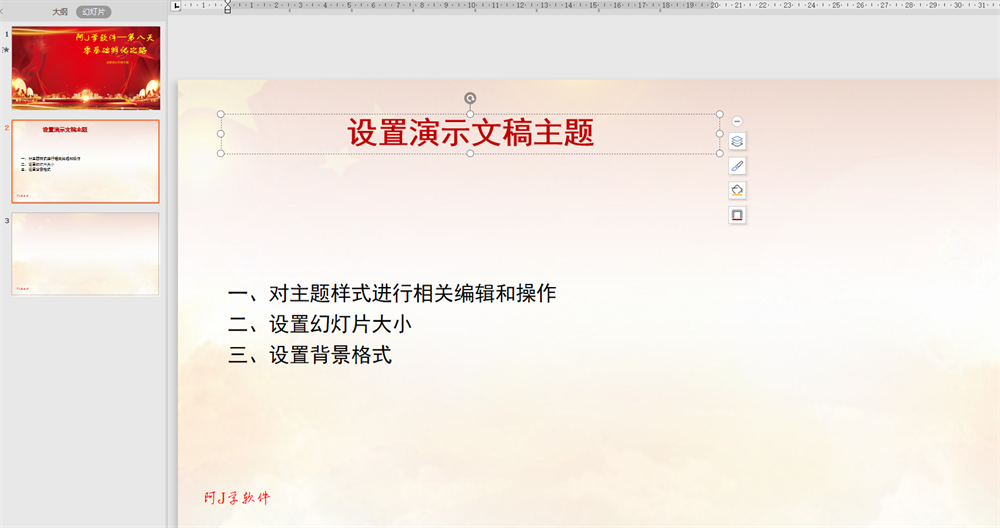Image resolution: width=1000 pixels, height=528 pixels.
Task: Click the line 二、设置幻灯片大小
Action: pyautogui.click(x=320, y=324)
